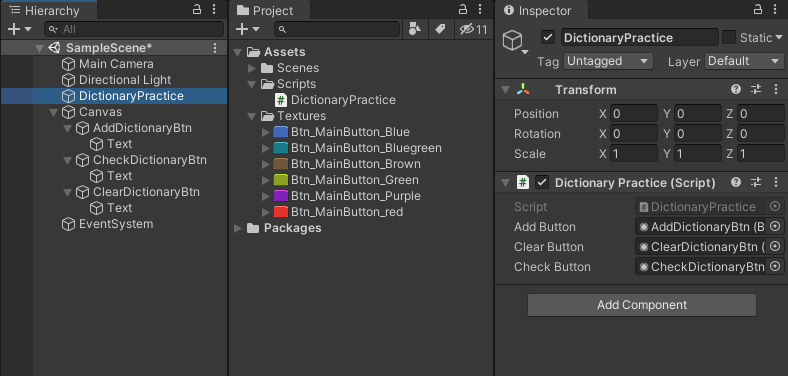Click Unity scene icon beside SampleScene
Screen dimensions: 788x376
(54, 48)
